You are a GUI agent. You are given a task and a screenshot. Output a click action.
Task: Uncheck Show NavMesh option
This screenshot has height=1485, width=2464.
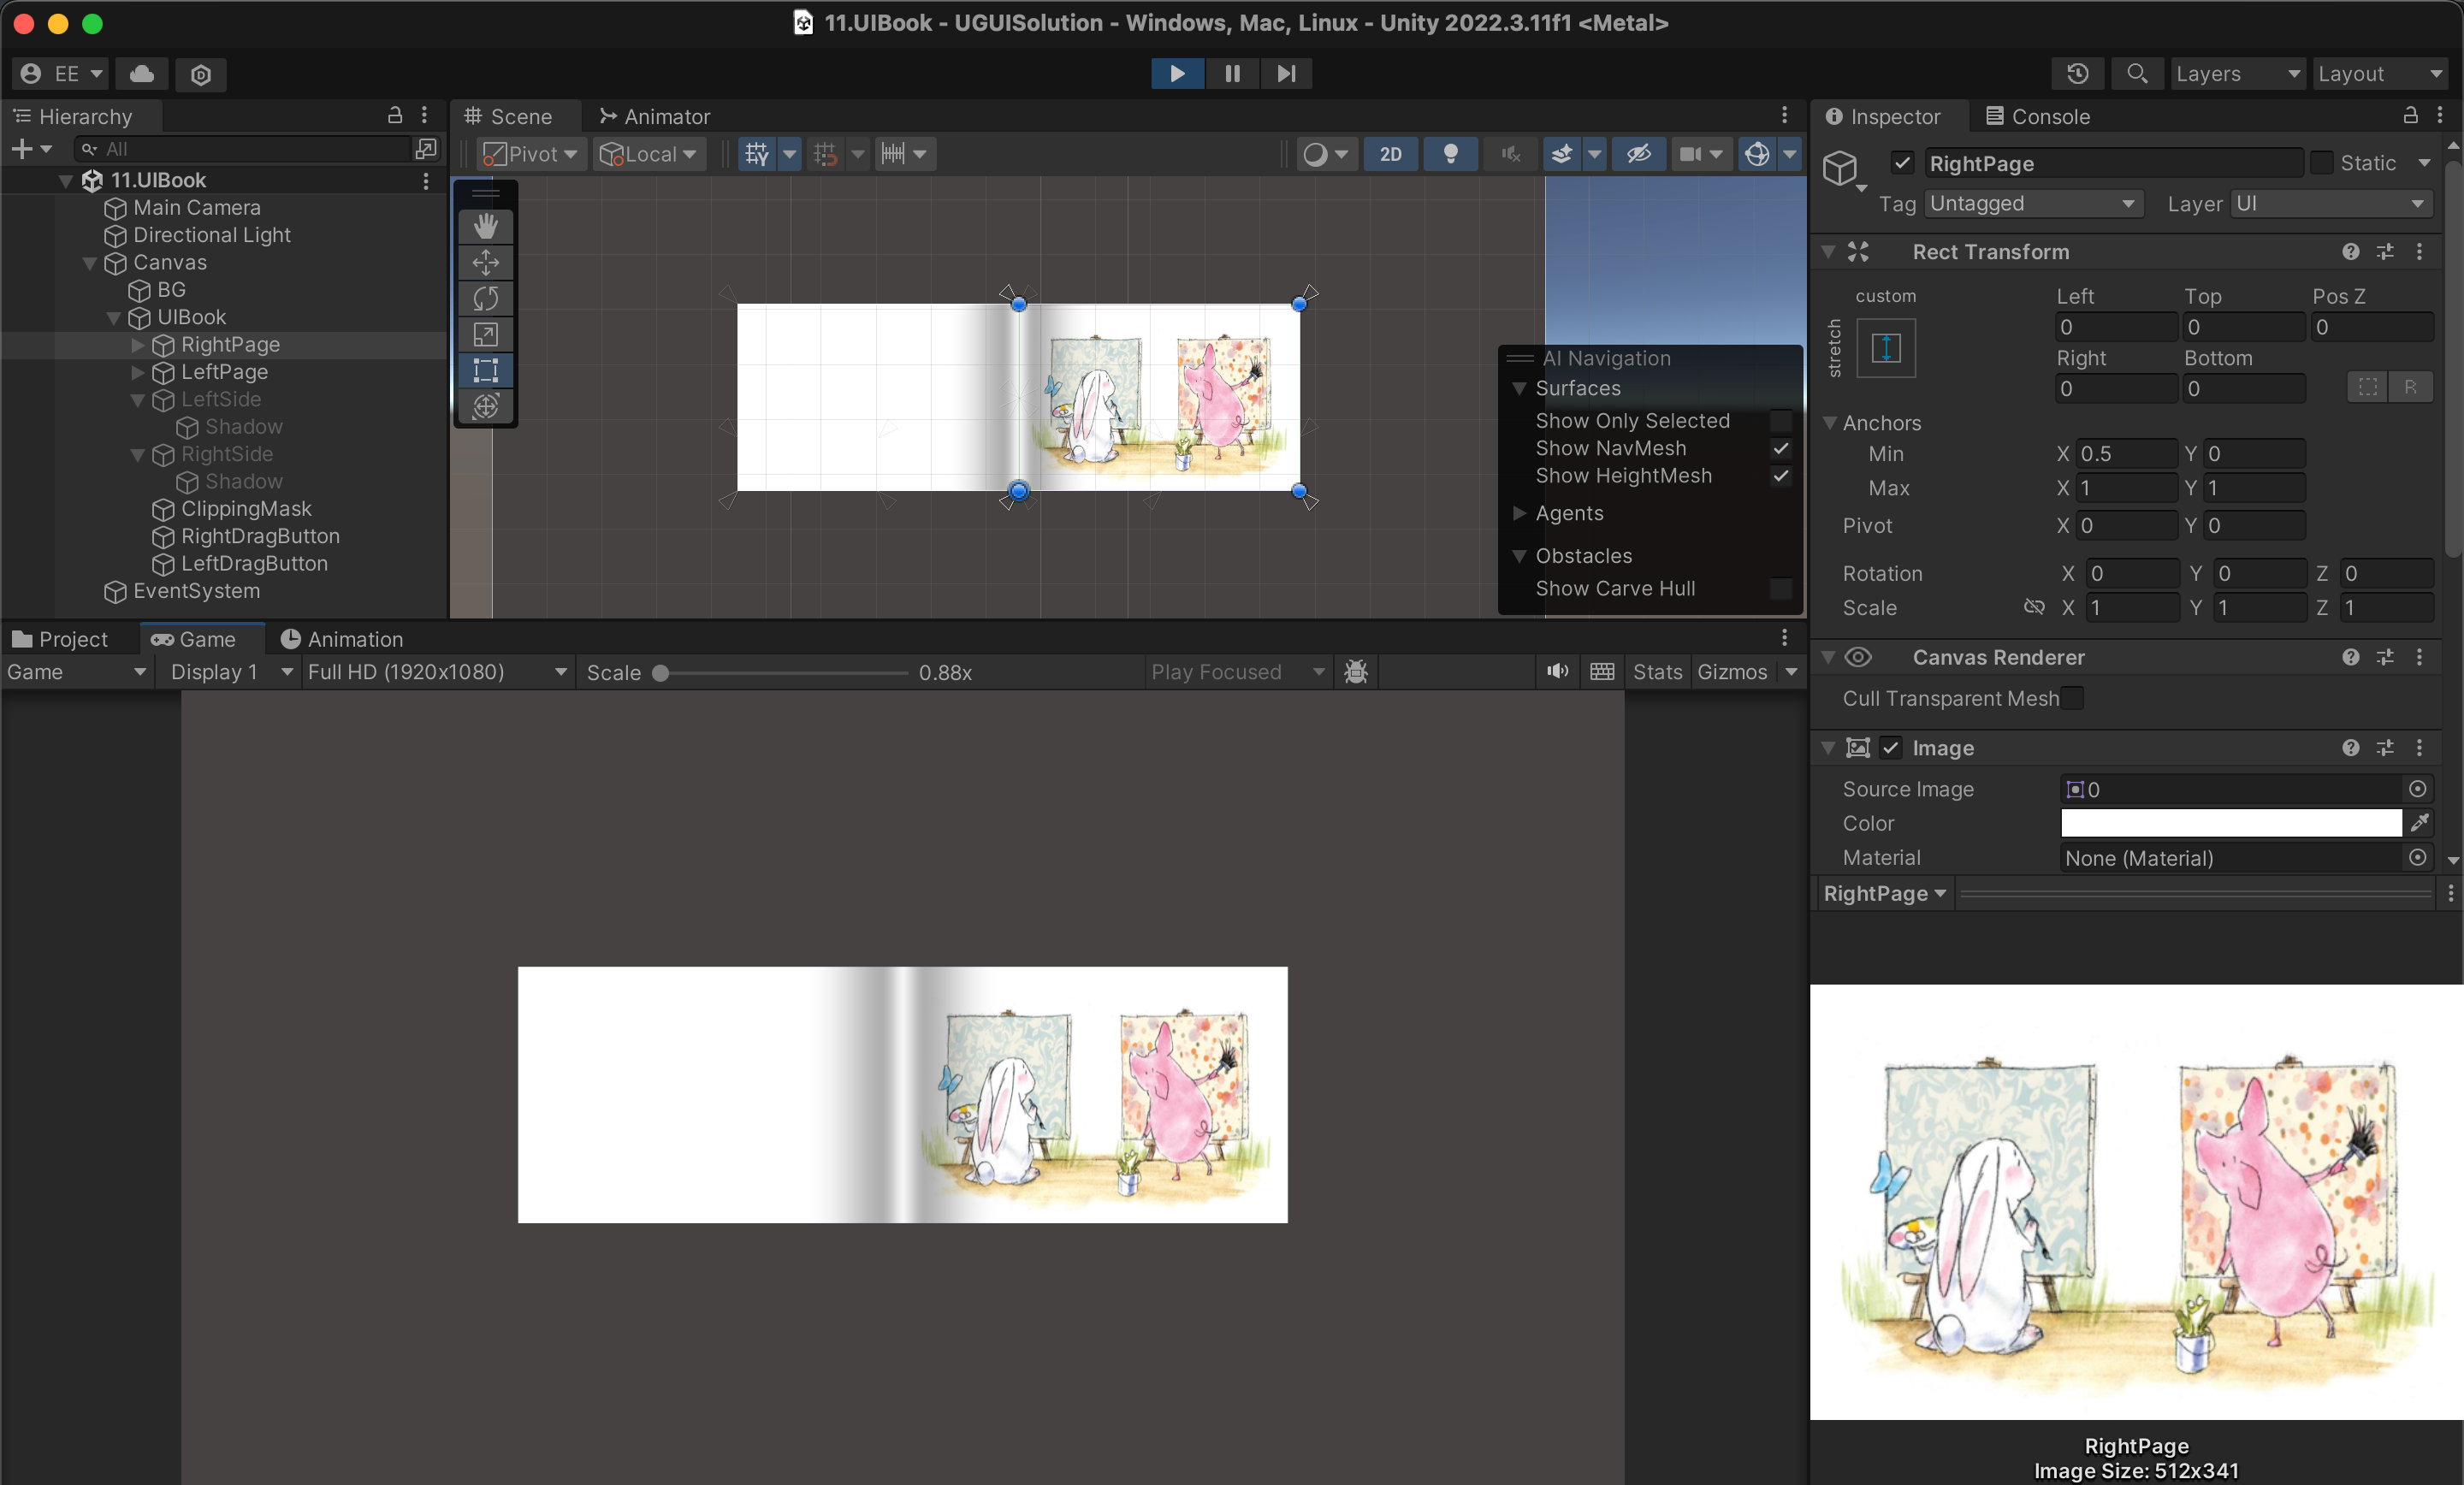[1781, 448]
